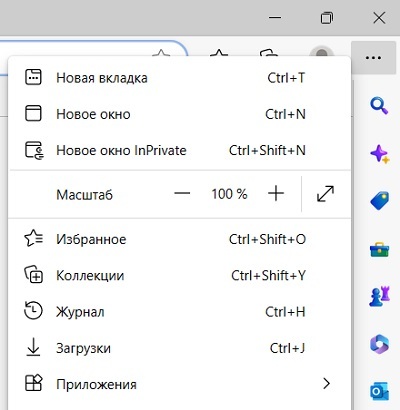Open Коллекции menu entry
The width and height of the screenshot is (400, 410).
(x=180, y=276)
